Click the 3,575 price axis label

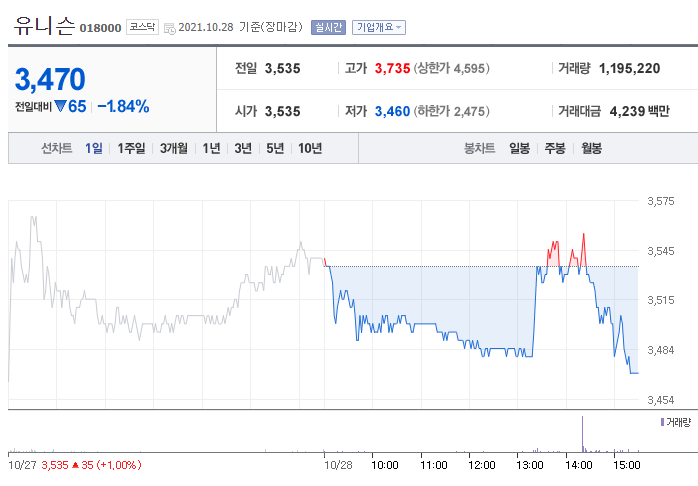coord(661,201)
